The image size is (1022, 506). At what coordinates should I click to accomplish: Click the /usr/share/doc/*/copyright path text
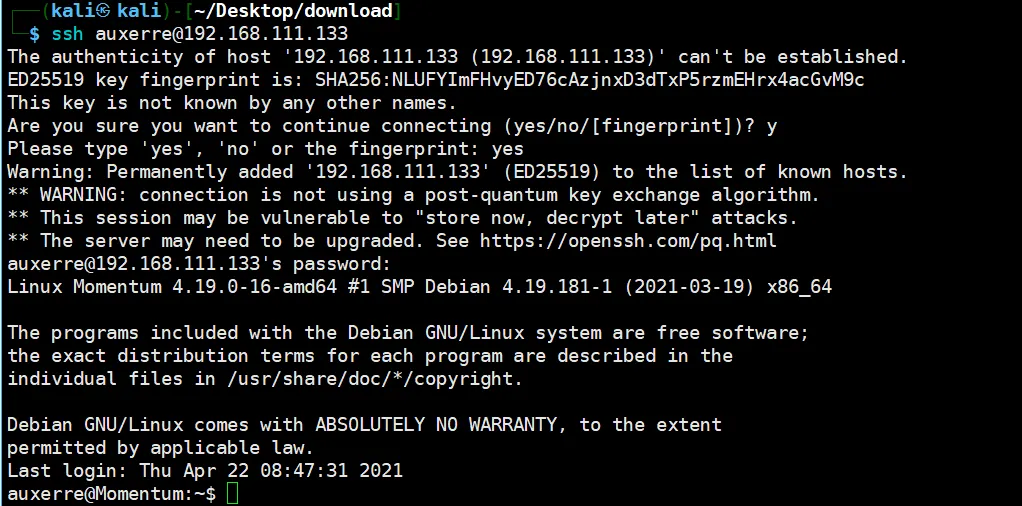click(375, 379)
